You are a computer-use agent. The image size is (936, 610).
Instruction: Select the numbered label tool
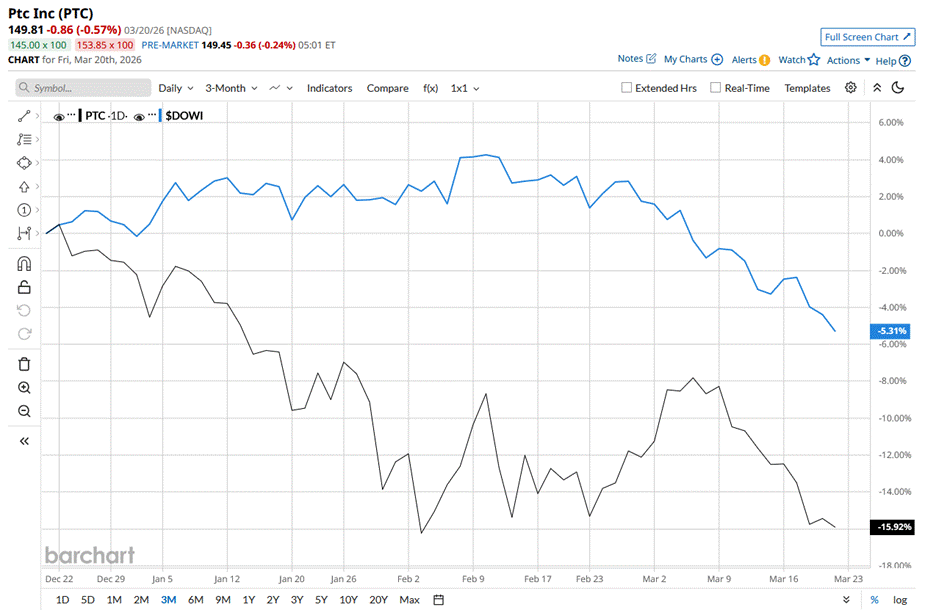[x=24, y=210]
